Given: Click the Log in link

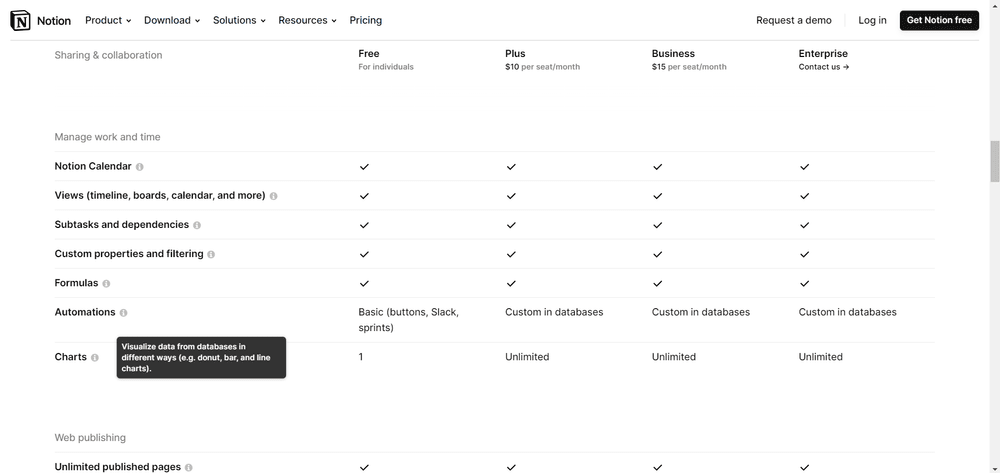Looking at the screenshot, I should pyautogui.click(x=872, y=20).
